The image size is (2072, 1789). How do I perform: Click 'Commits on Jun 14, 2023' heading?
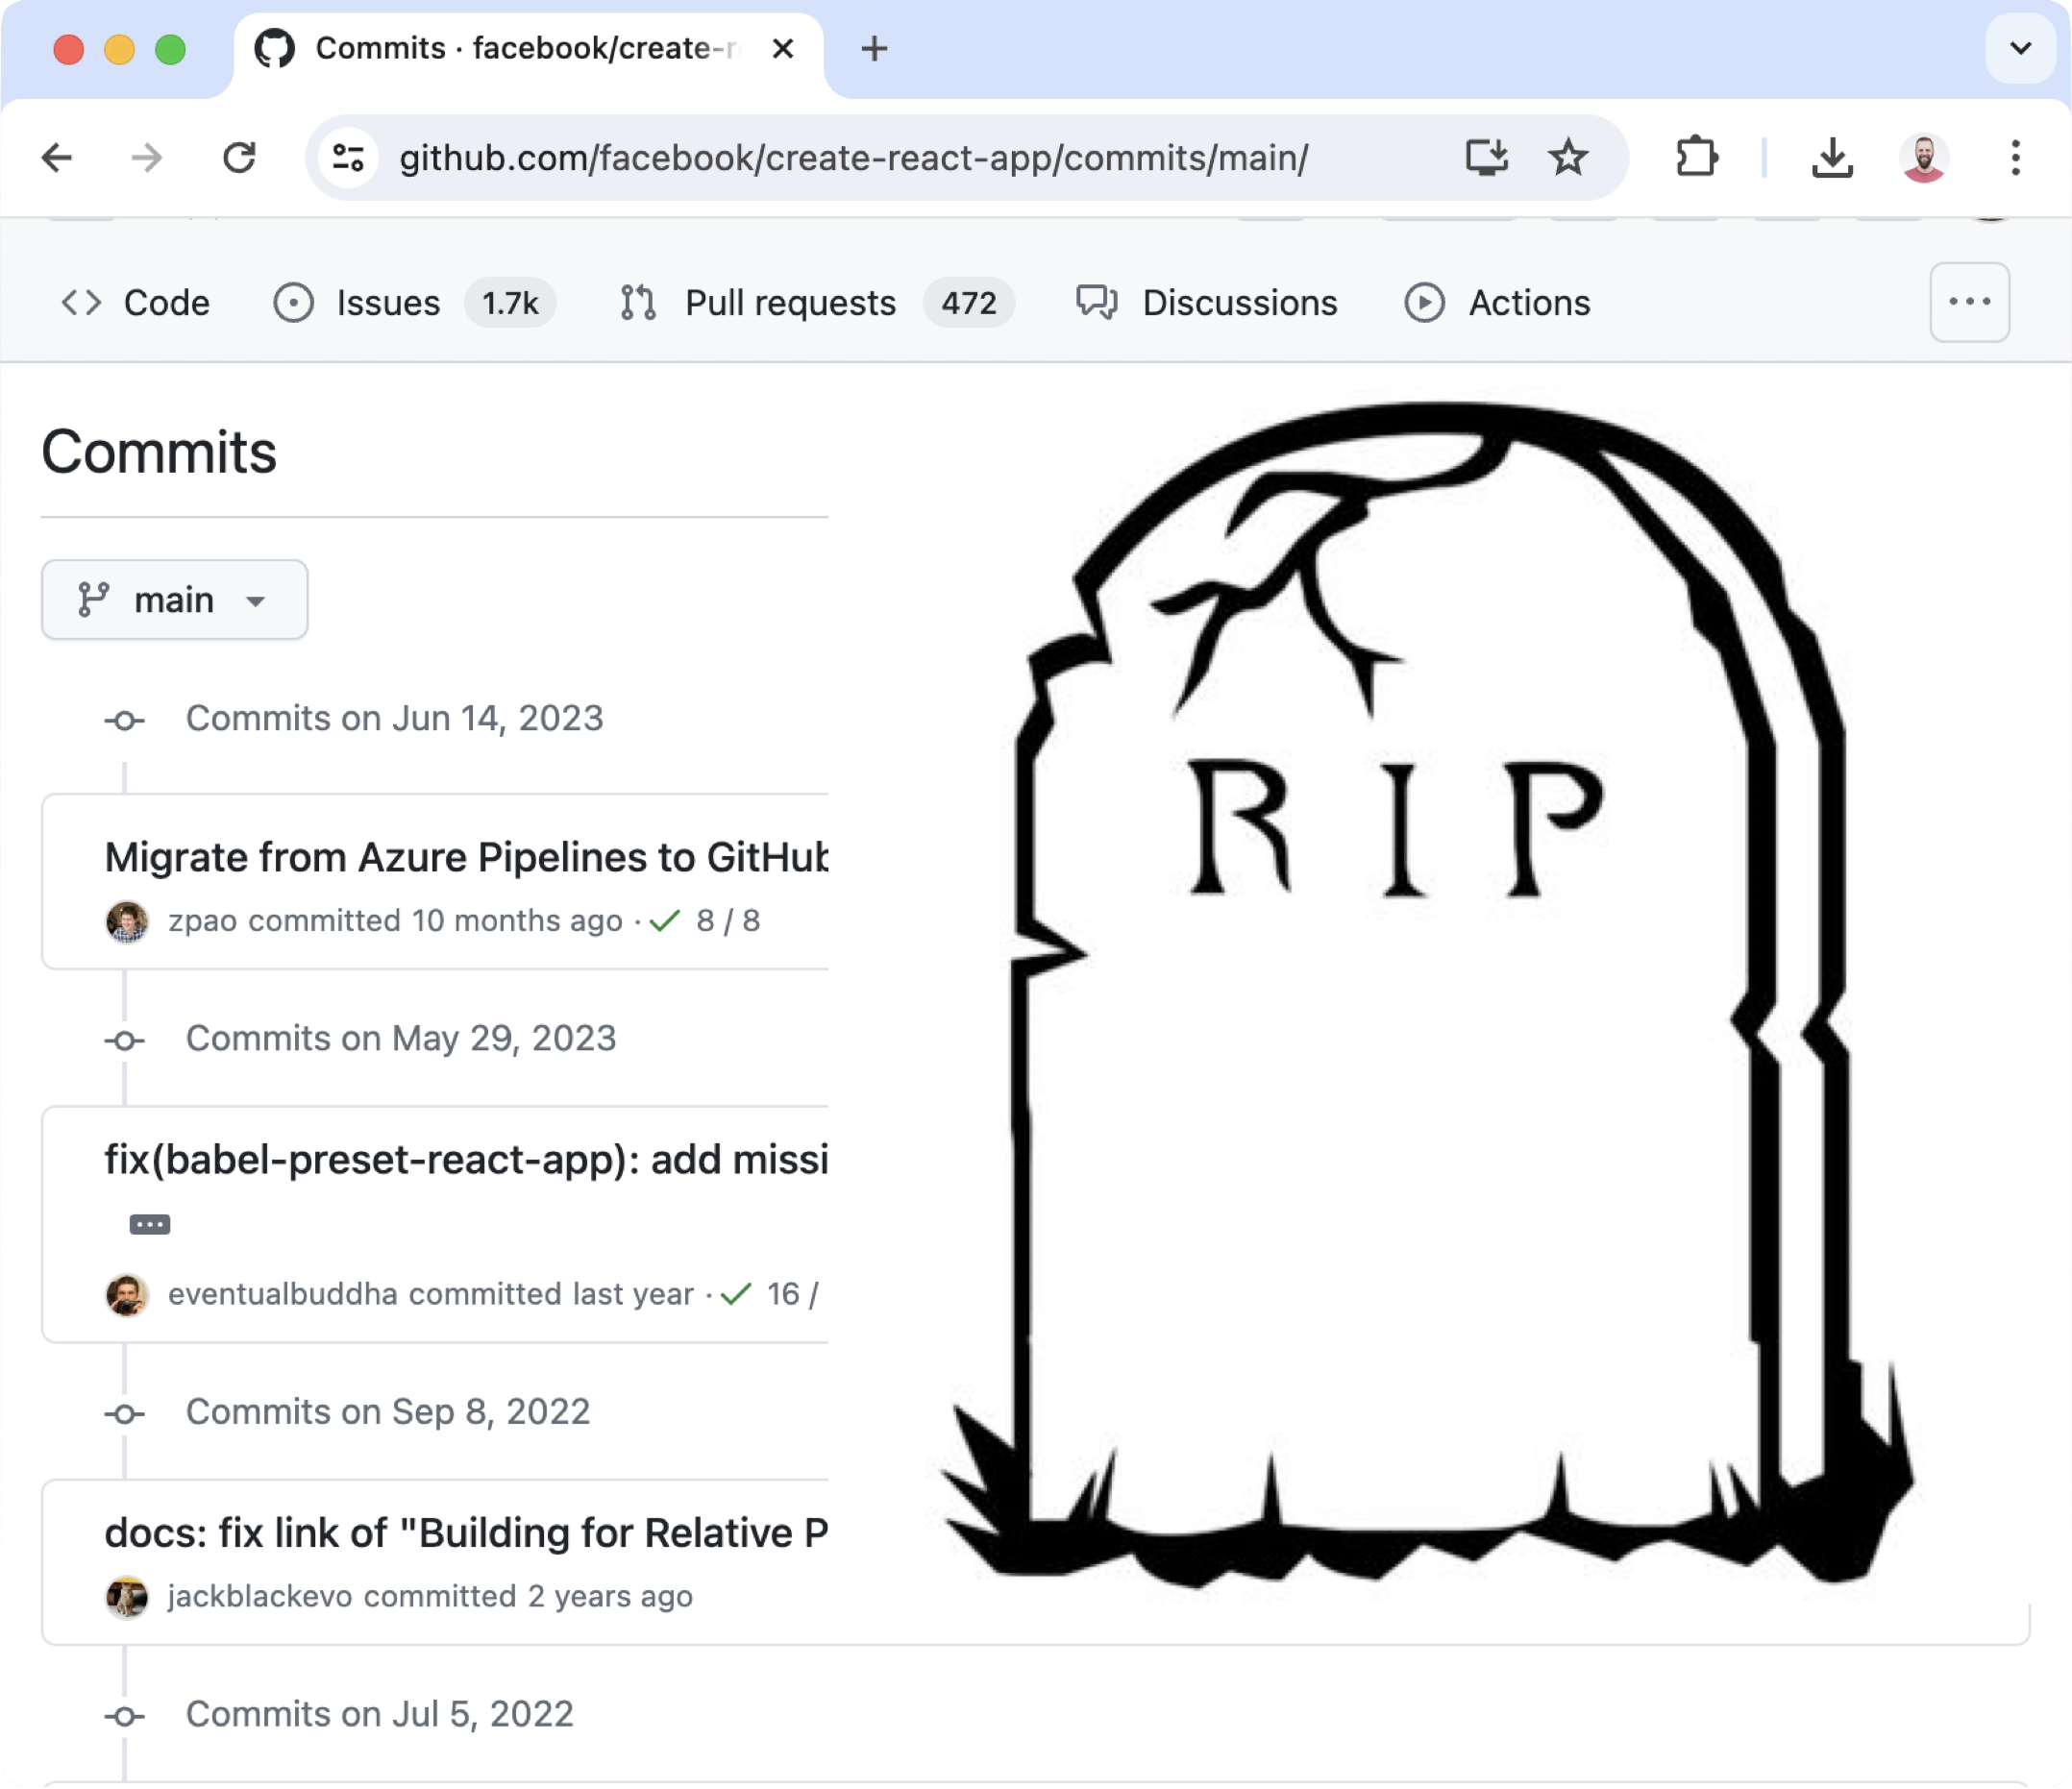tap(395, 719)
